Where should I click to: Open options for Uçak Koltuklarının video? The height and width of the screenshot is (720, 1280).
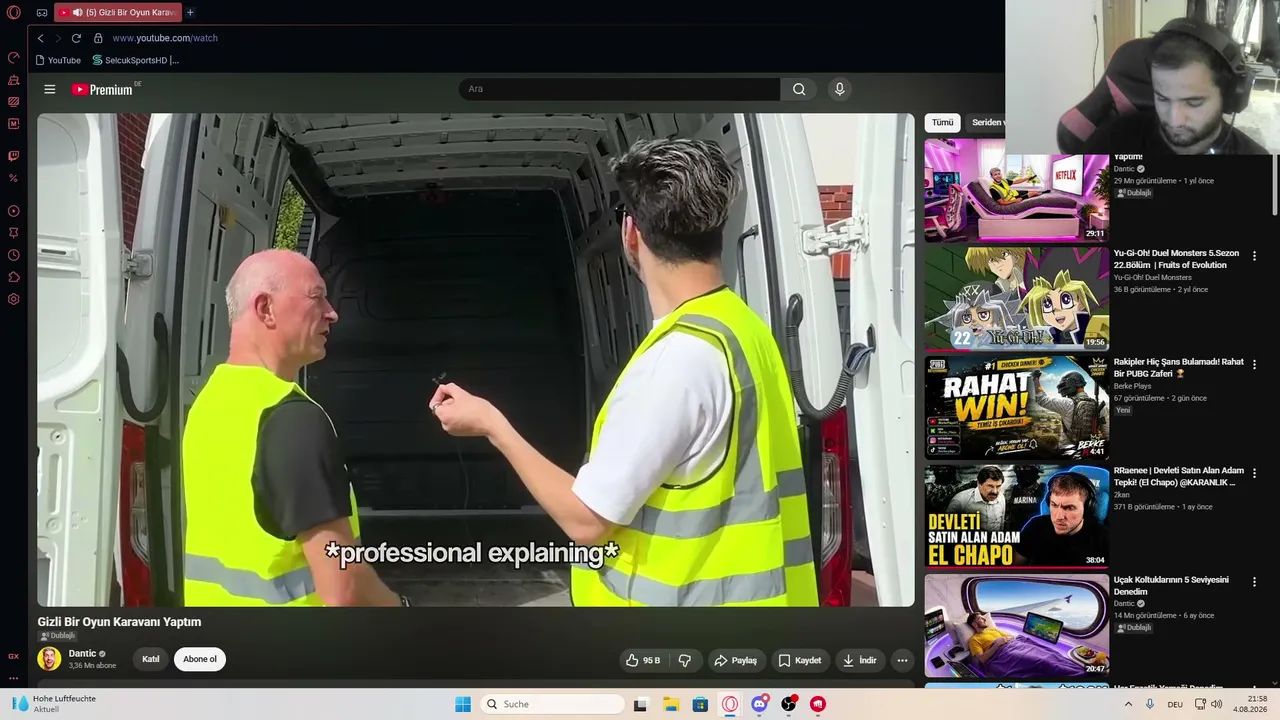tap(1254, 583)
